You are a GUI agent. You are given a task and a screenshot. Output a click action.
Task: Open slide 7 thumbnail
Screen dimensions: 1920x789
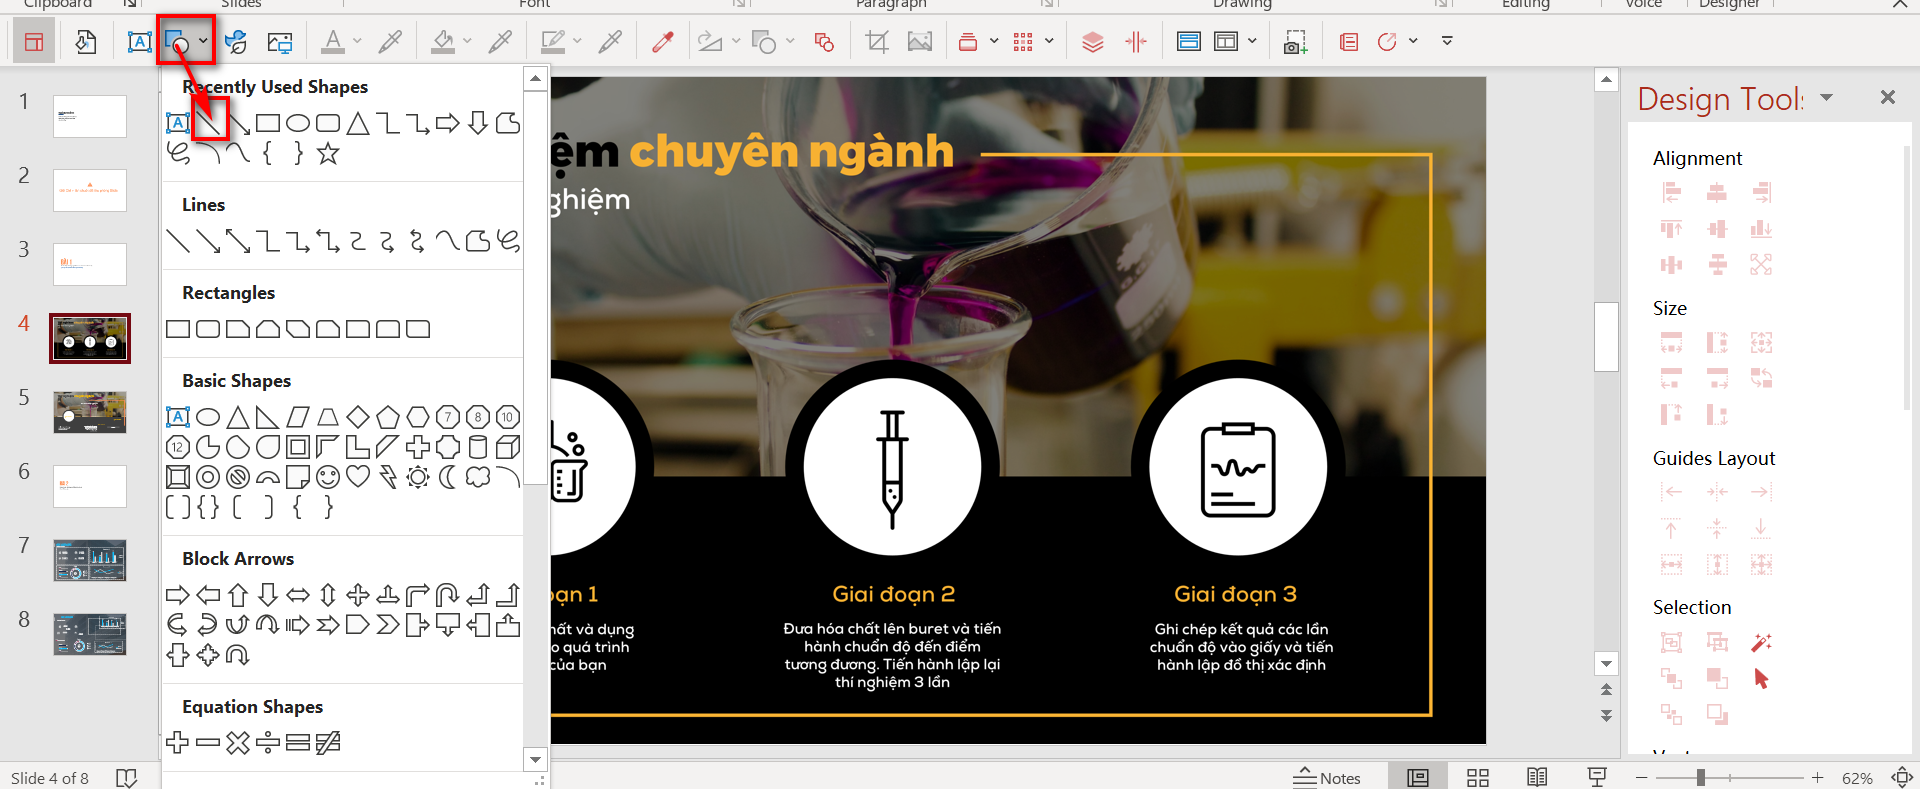[90, 560]
